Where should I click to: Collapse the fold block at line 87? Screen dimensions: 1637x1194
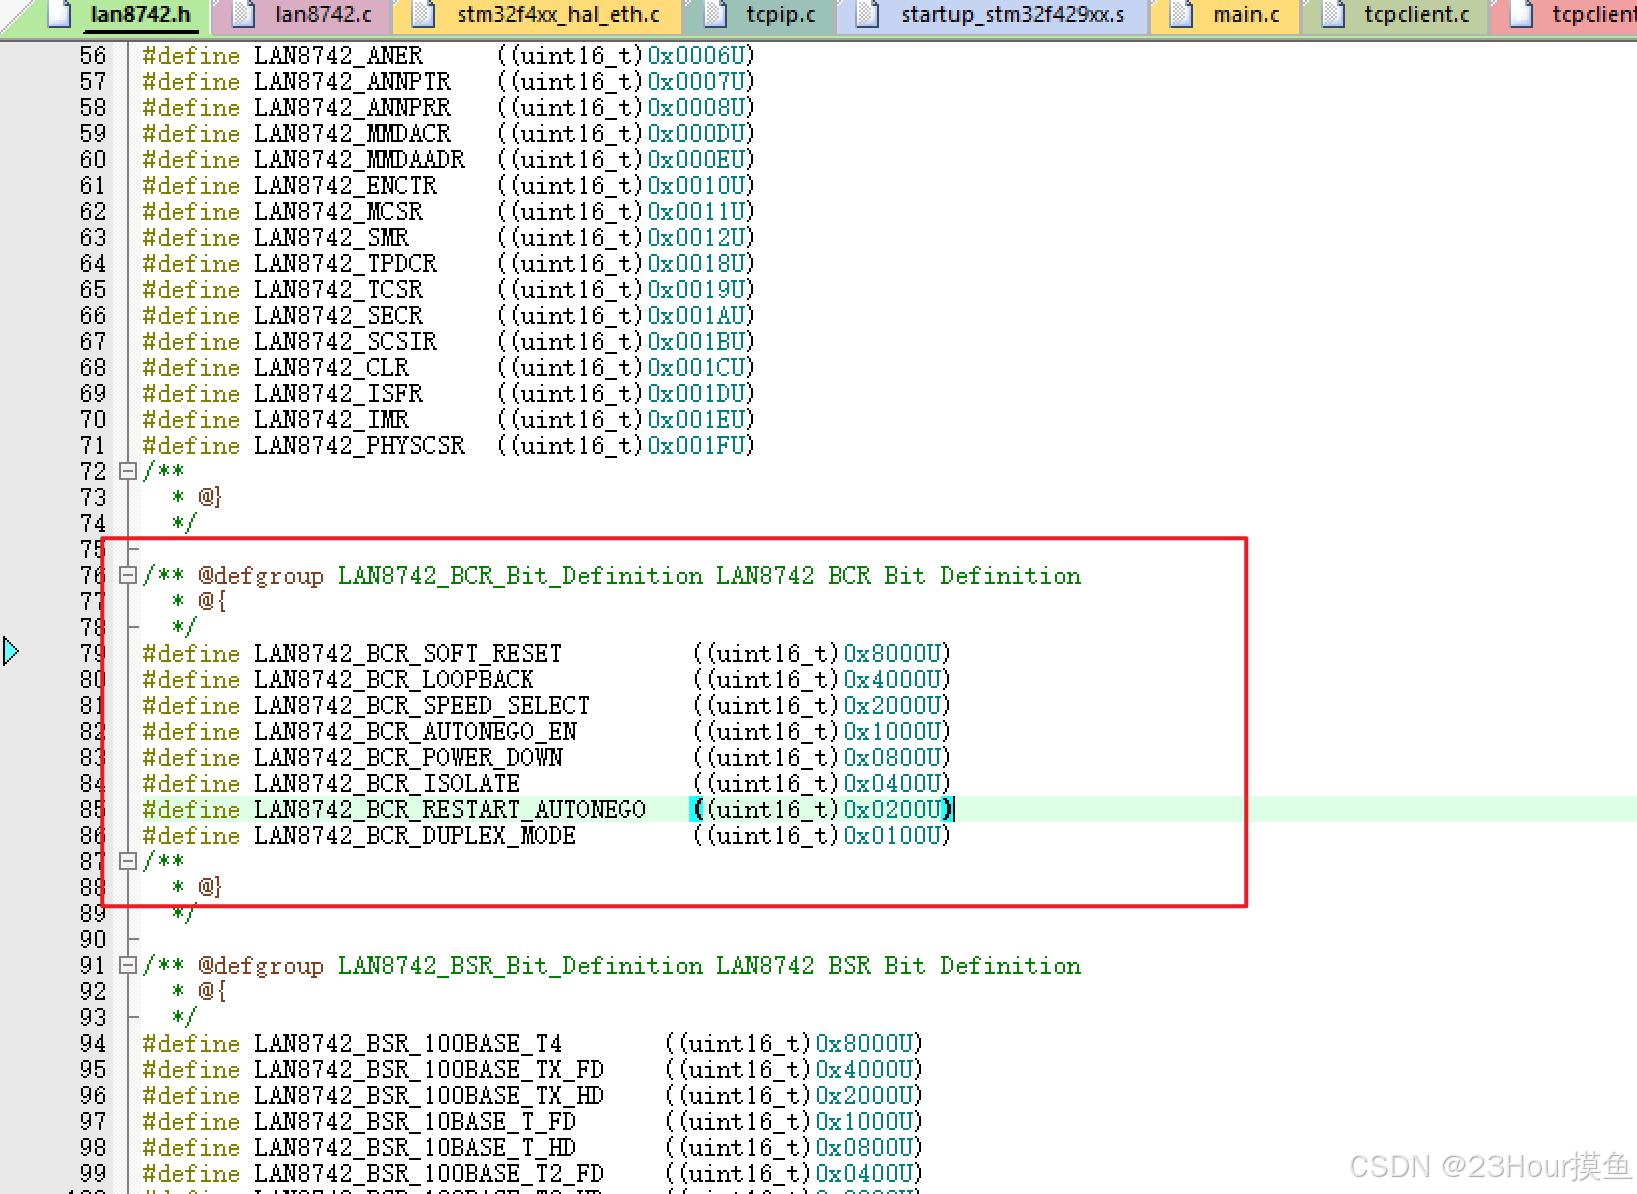point(128,861)
